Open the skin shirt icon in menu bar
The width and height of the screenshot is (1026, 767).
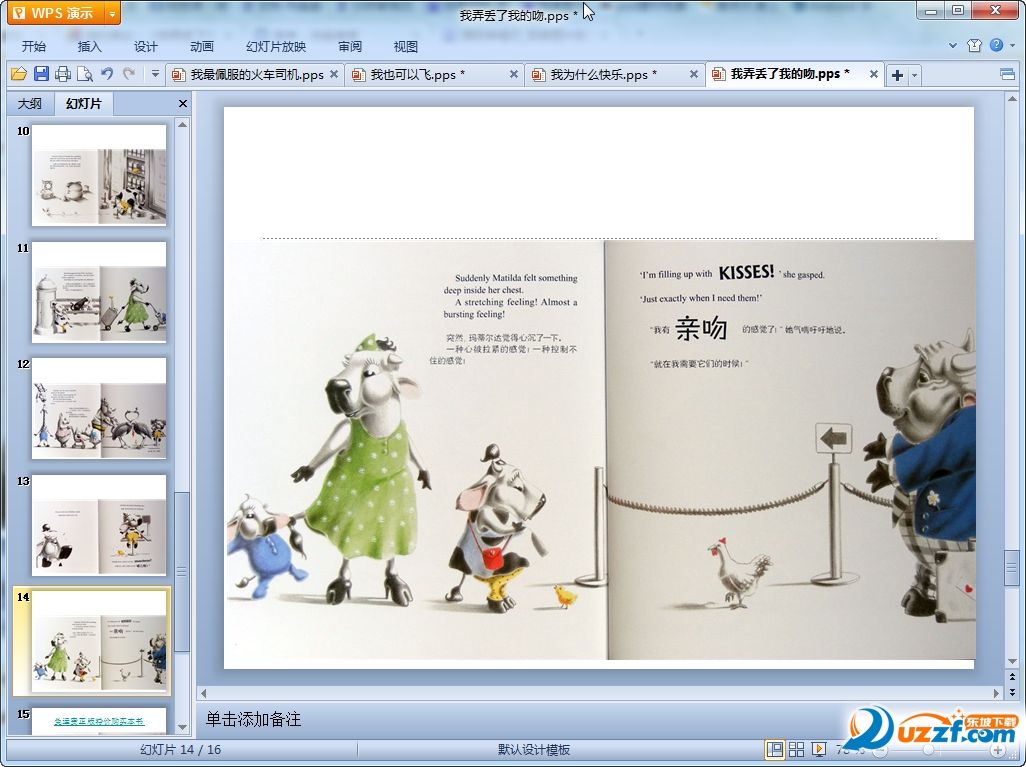coord(974,45)
